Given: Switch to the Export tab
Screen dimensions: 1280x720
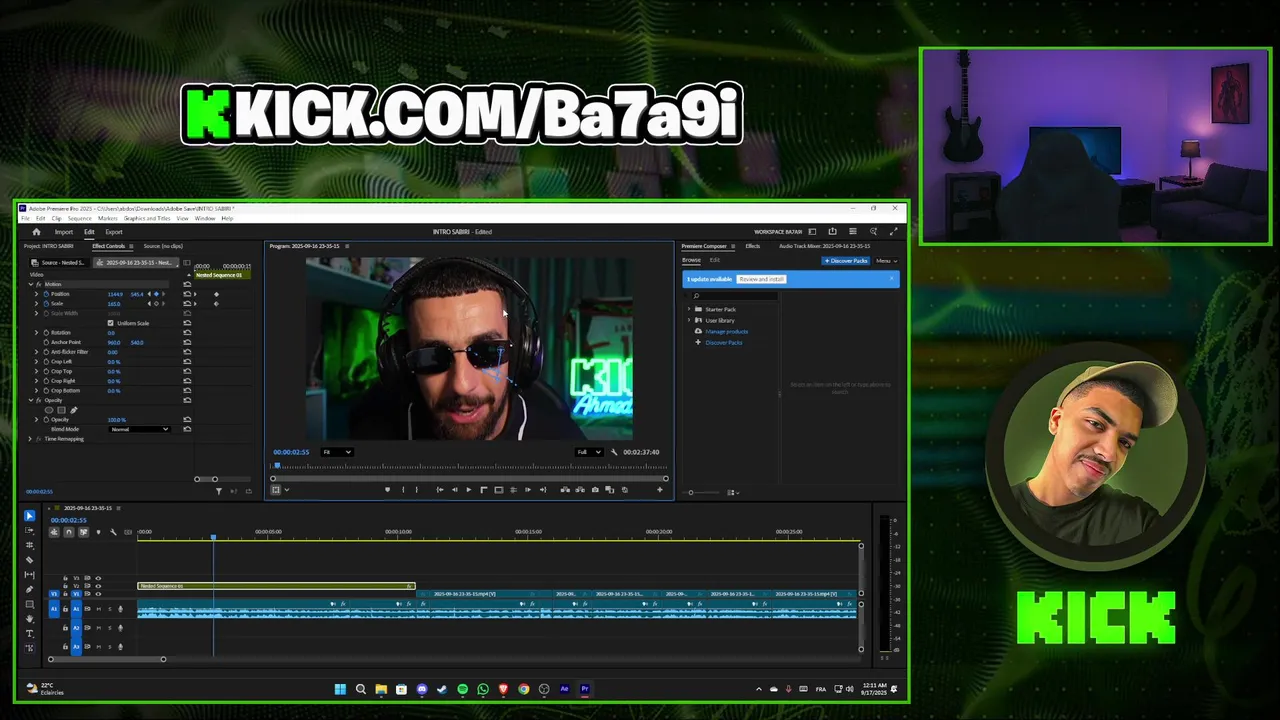Looking at the screenshot, I should point(114,232).
